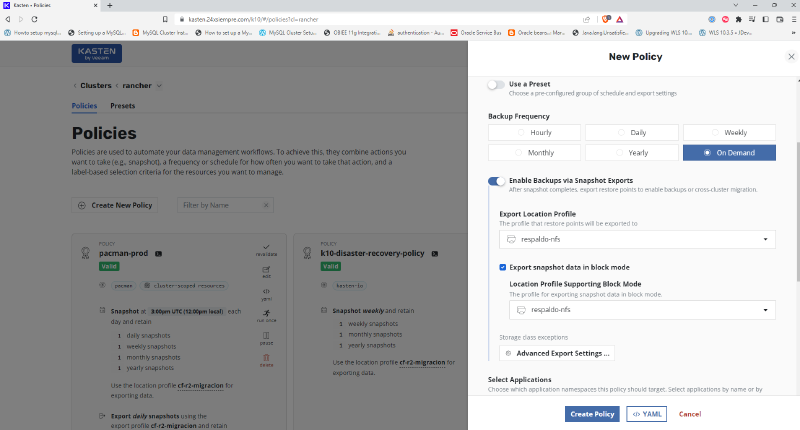Click Valid badge on pacman-prod
The height and width of the screenshot is (430, 800).
[x=109, y=266]
